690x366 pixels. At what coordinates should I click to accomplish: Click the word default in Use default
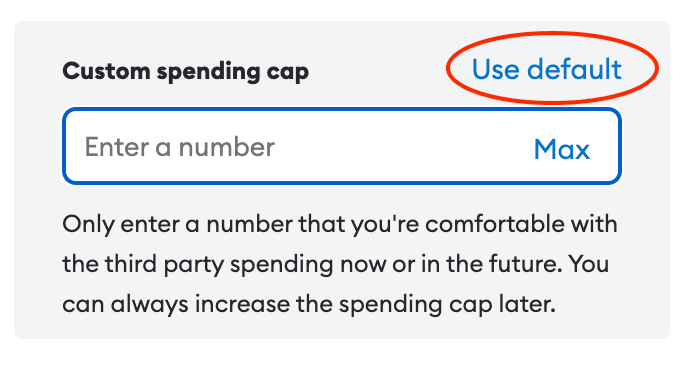574,69
